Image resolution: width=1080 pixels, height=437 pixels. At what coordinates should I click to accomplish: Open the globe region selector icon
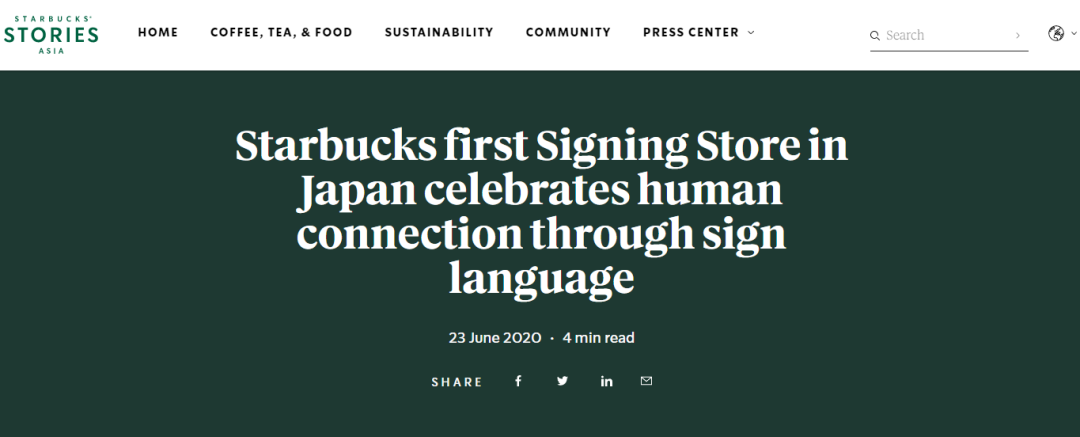[x=1056, y=33]
